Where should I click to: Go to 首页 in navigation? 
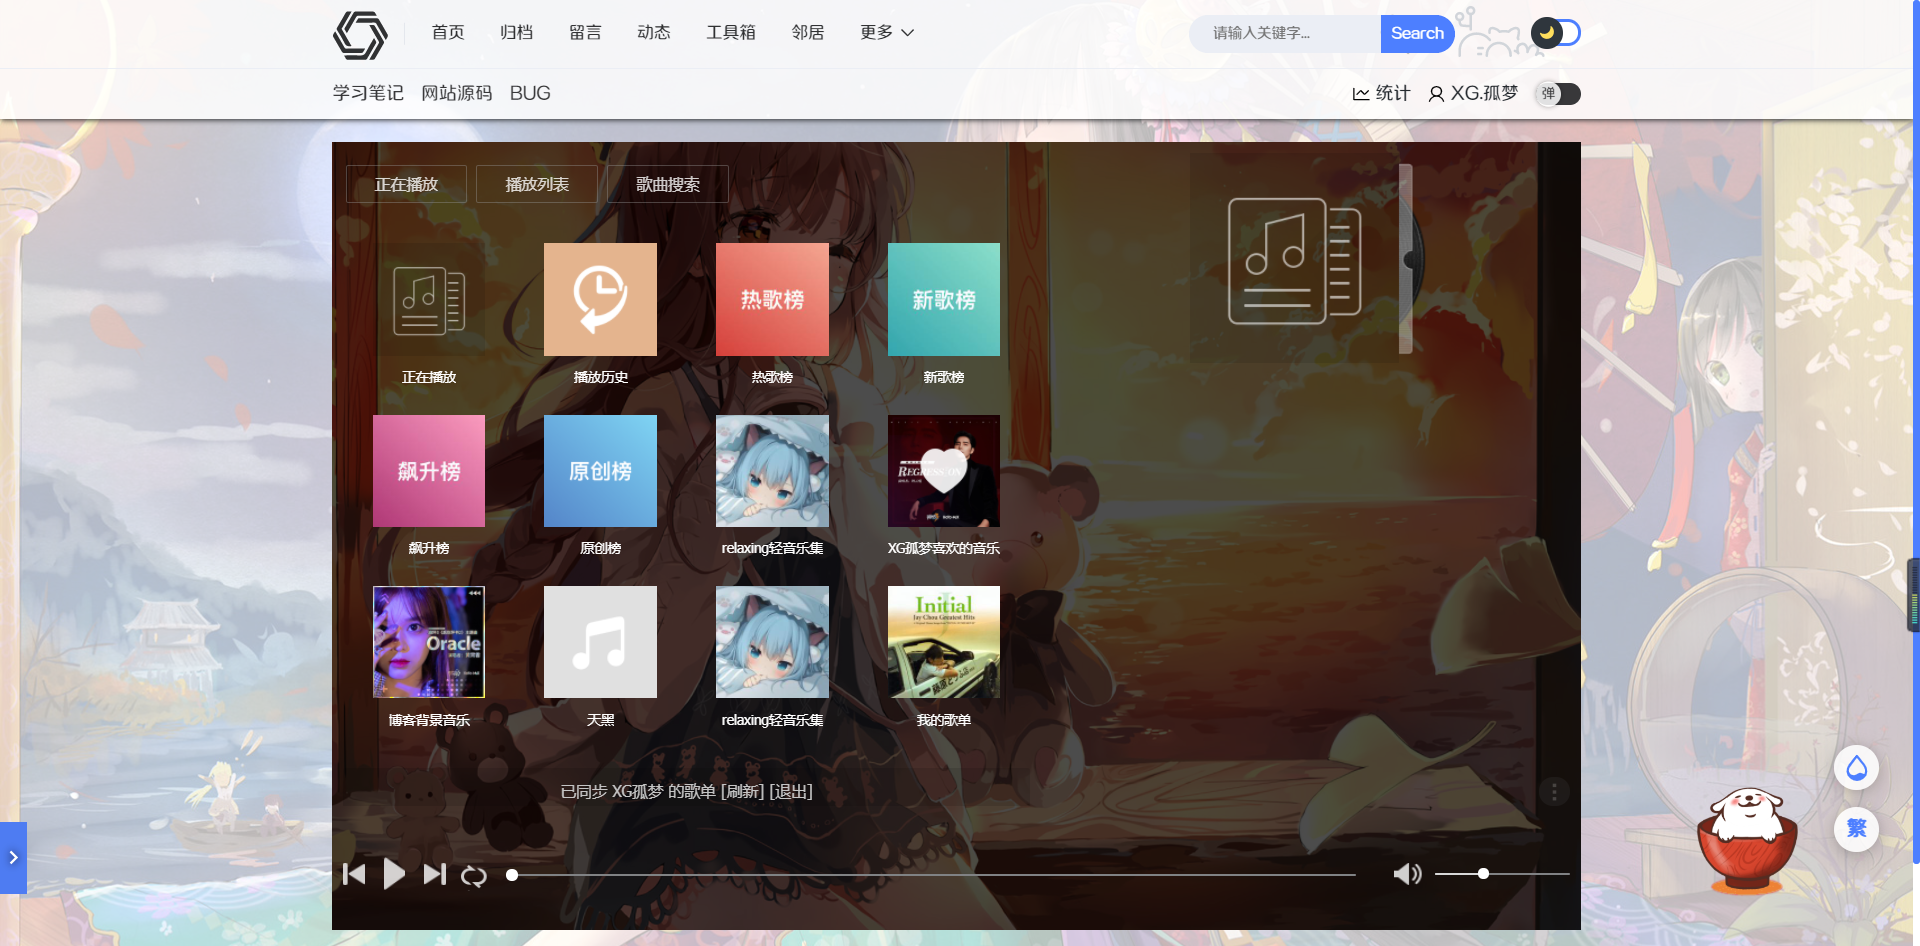(448, 33)
